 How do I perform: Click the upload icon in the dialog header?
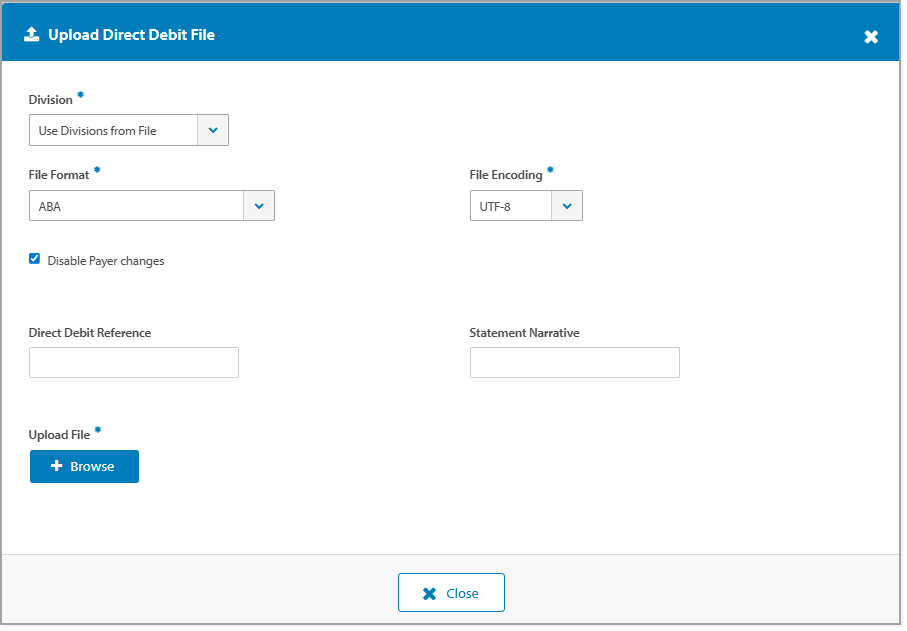point(31,33)
